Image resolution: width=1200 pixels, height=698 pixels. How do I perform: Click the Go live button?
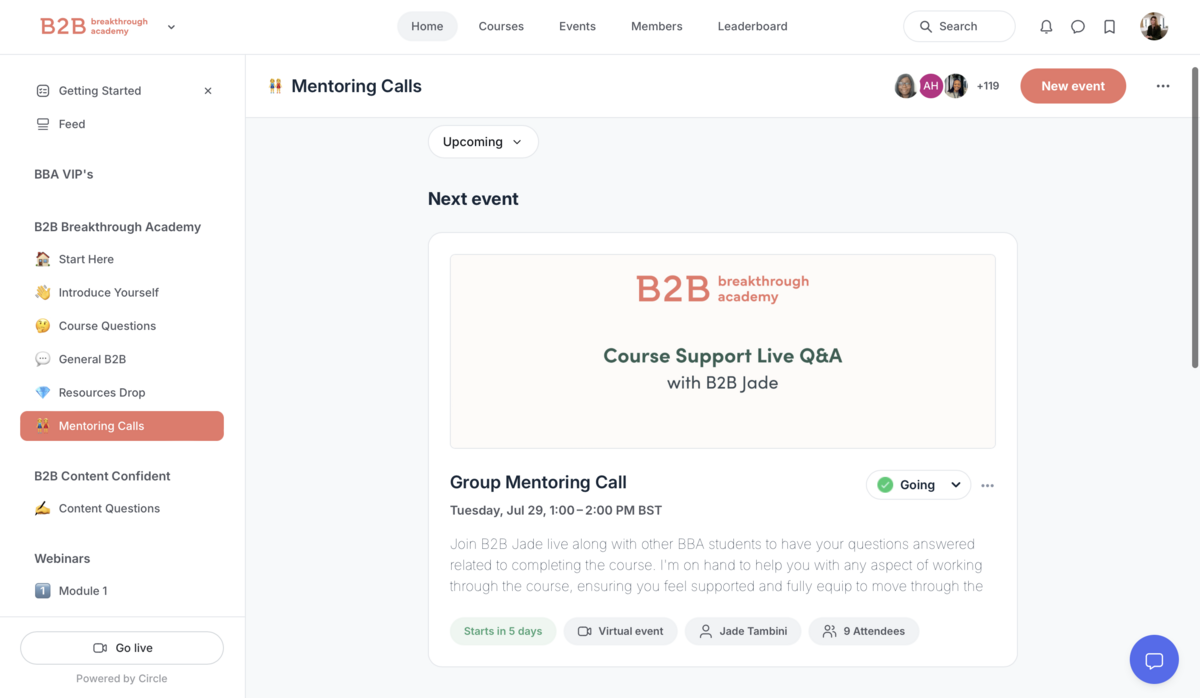pos(122,648)
